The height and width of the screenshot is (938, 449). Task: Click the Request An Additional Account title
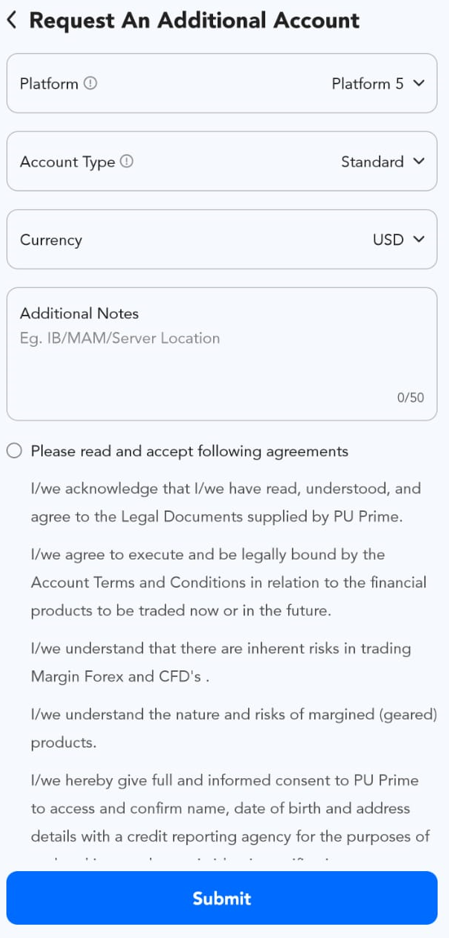194,20
